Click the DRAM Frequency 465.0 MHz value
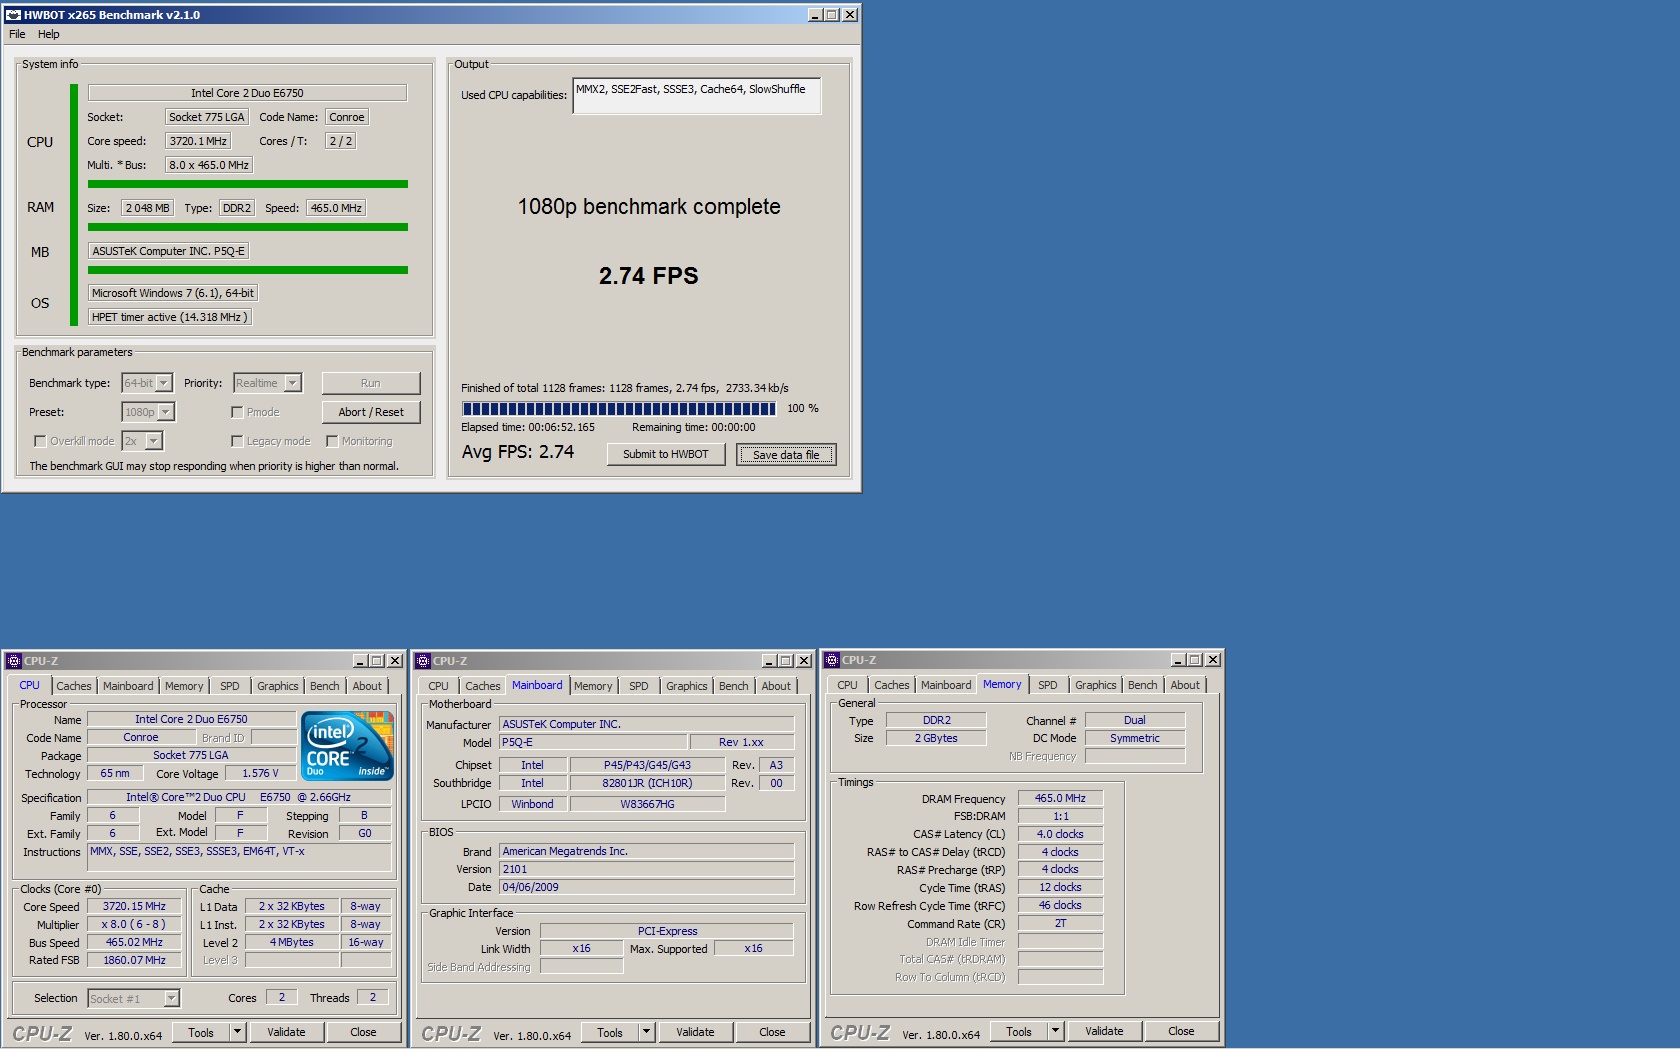The width and height of the screenshot is (1680, 1050). 1060,798
